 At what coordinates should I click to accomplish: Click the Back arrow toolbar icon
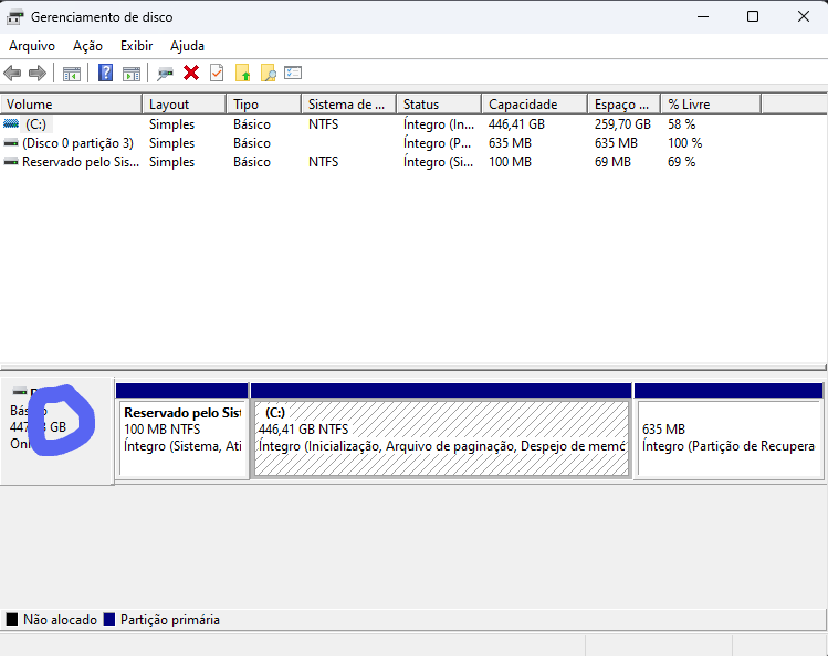[12, 73]
